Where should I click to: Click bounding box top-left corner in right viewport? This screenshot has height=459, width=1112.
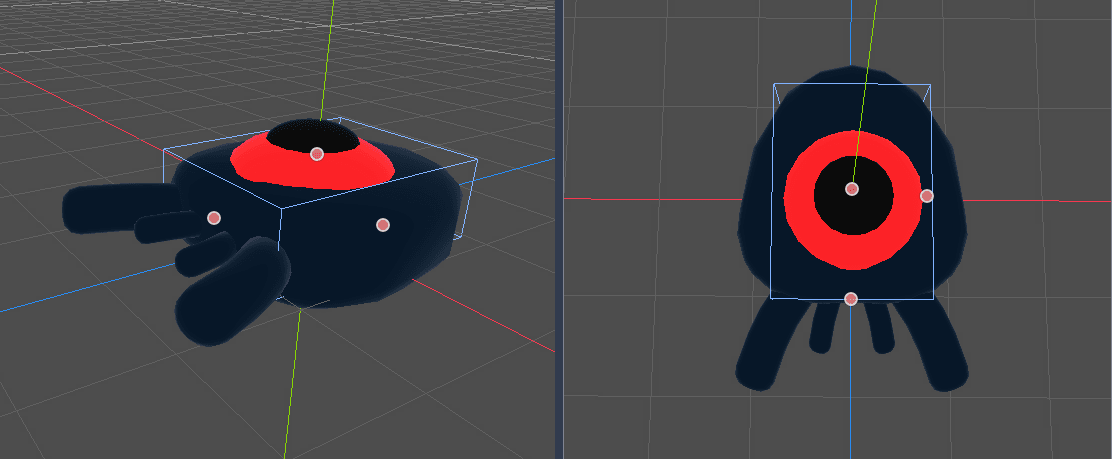(774, 85)
